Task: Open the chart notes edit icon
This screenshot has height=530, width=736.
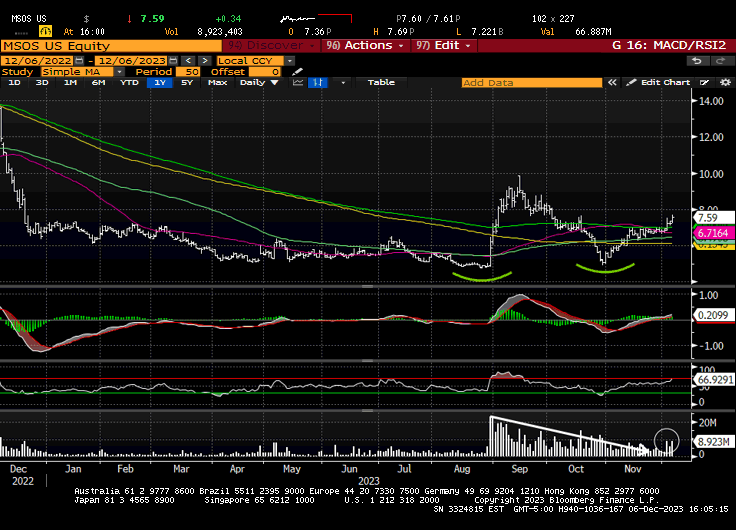Action: (x=705, y=83)
